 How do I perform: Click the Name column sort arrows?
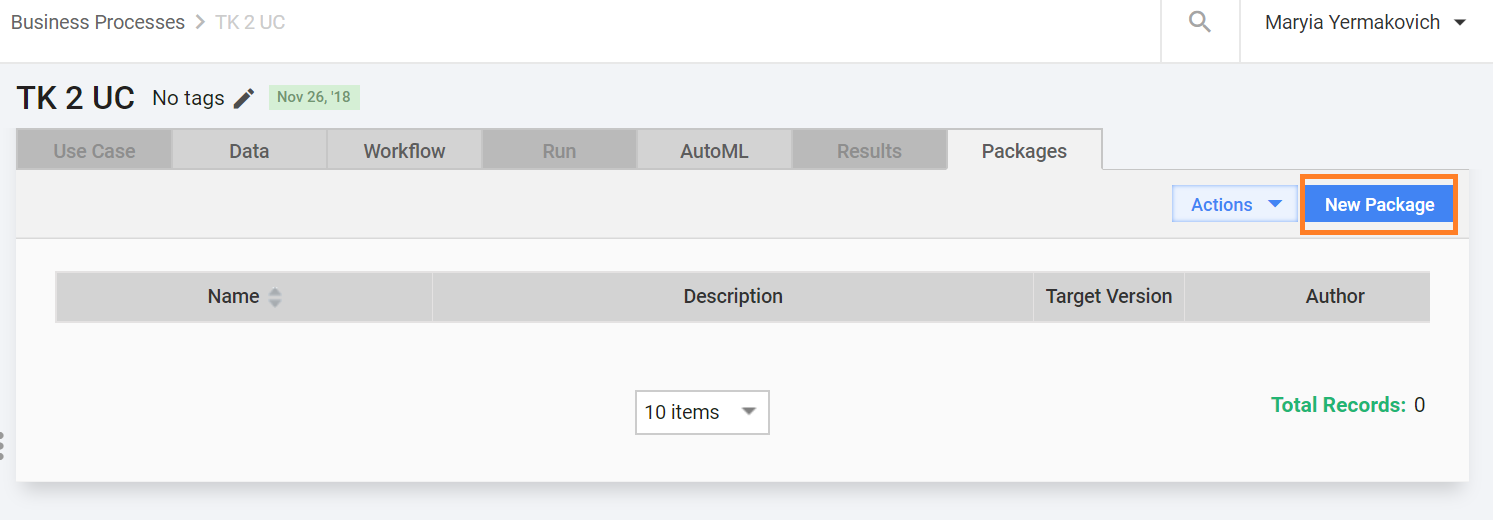[275, 297]
